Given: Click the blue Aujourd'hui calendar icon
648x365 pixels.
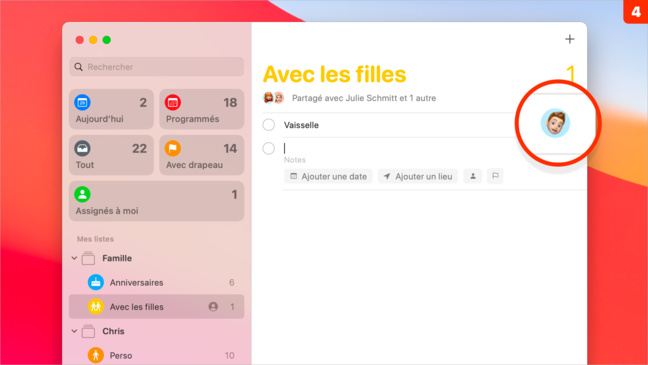Looking at the screenshot, I should coord(82,102).
